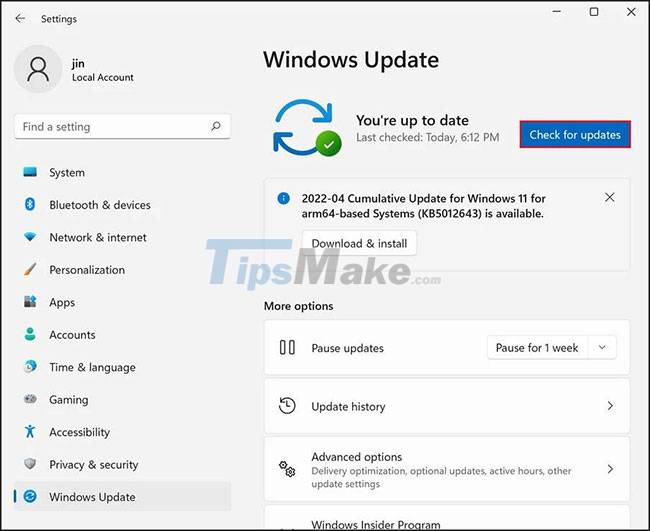Click the jin user name

coord(78,63)
